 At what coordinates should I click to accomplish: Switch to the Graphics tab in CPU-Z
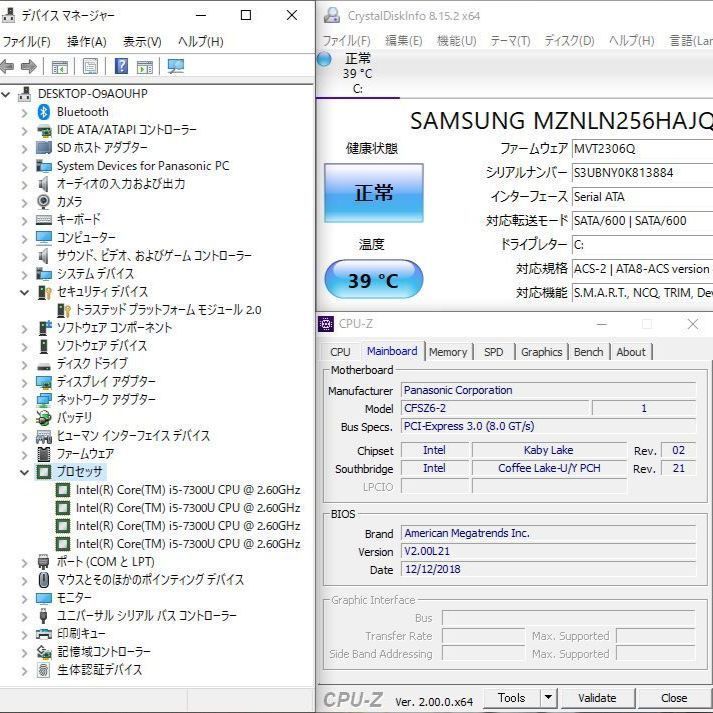[542, 352]
